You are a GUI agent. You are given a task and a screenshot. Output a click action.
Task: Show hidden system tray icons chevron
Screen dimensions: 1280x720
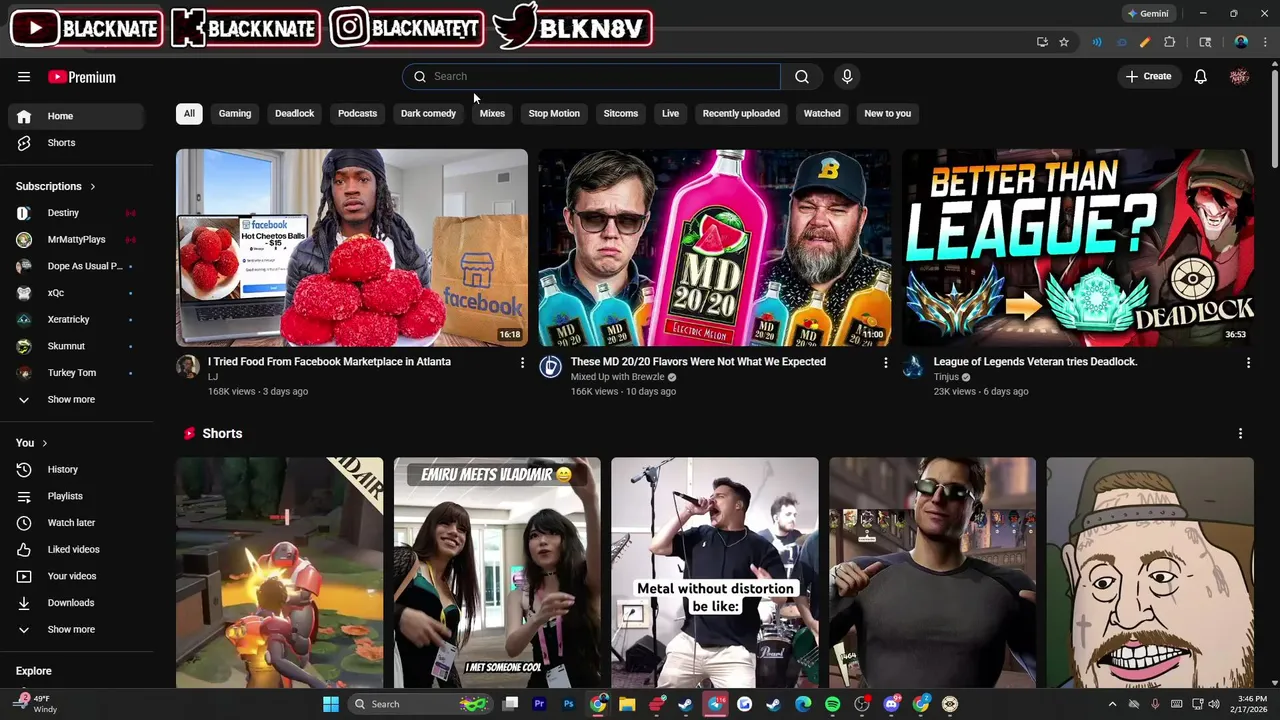click(1112, 704)
